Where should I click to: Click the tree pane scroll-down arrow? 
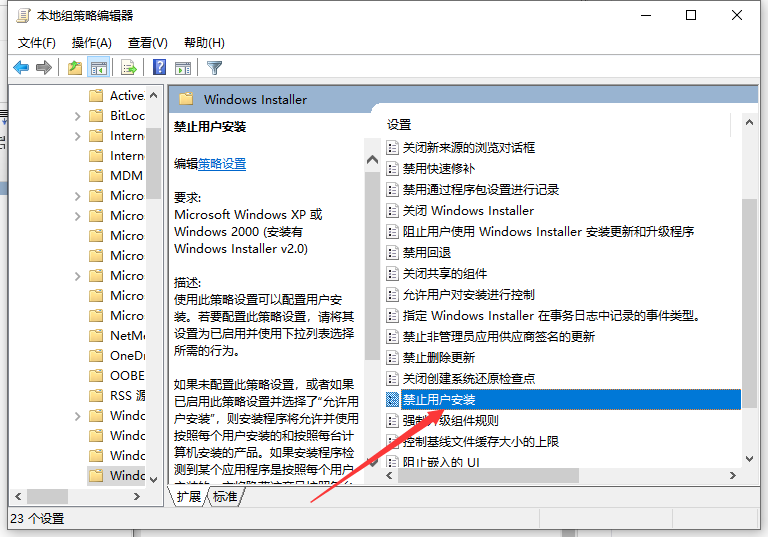(x=154, y=477)
